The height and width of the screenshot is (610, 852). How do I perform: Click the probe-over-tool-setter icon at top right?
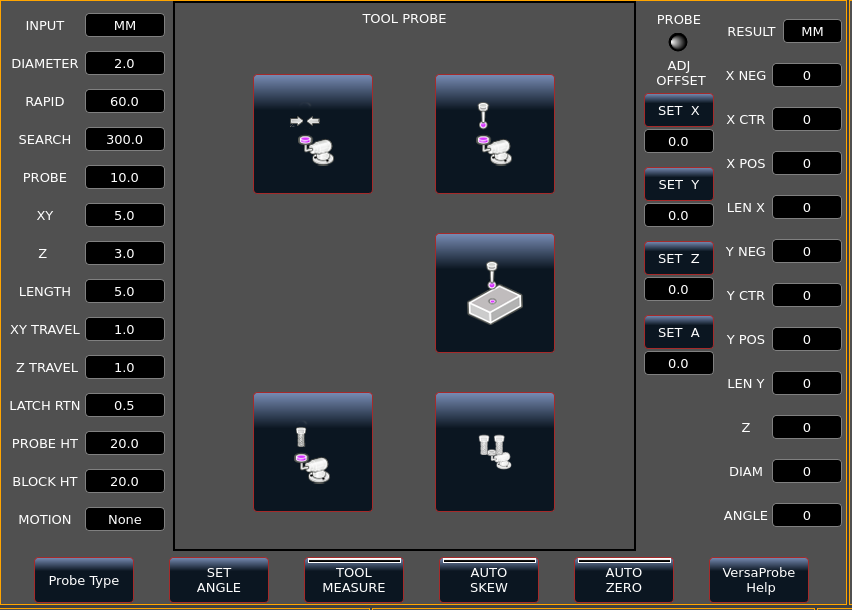tap(495, 134)
